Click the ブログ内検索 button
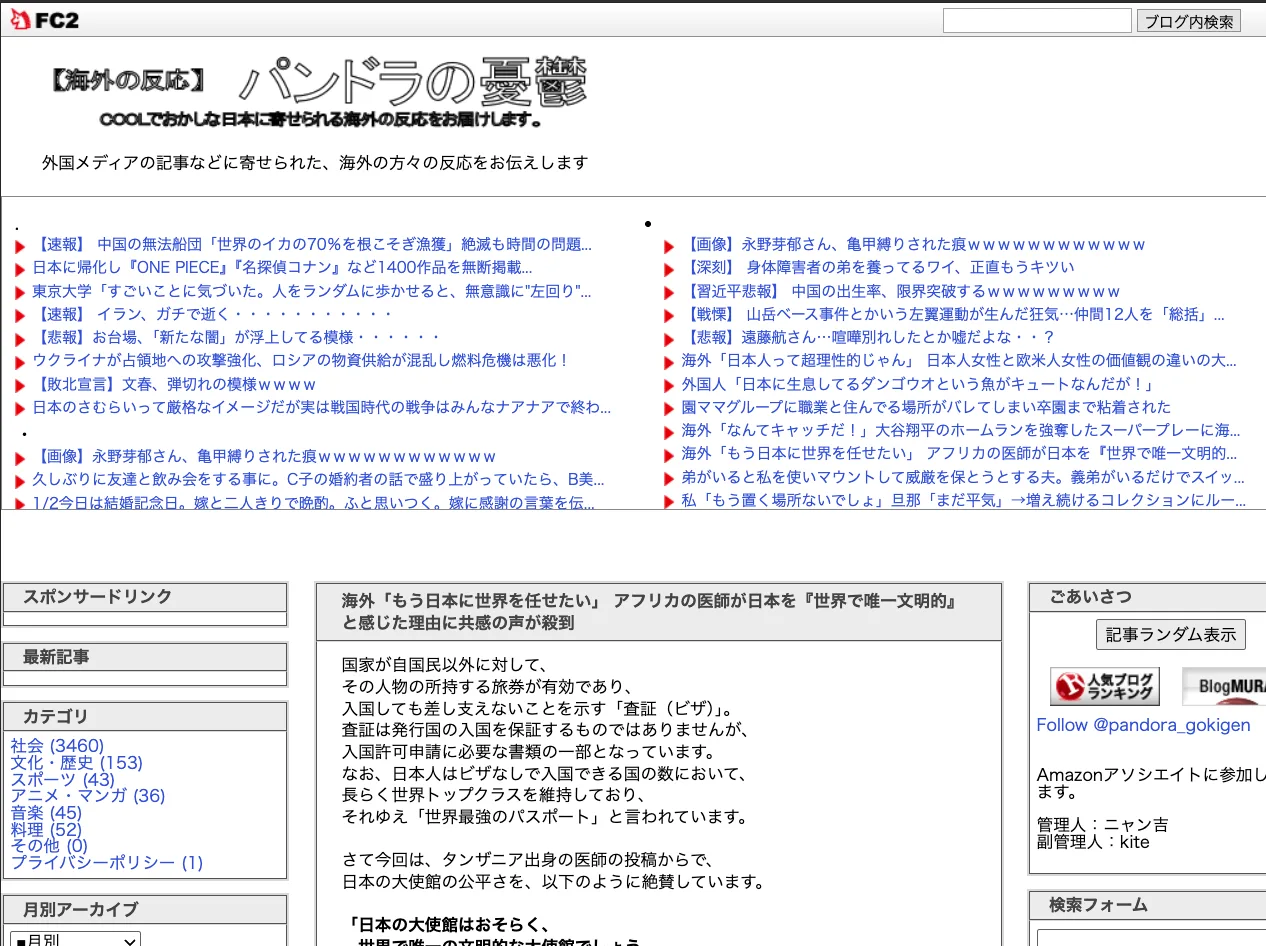 [x=1189, y=21]
